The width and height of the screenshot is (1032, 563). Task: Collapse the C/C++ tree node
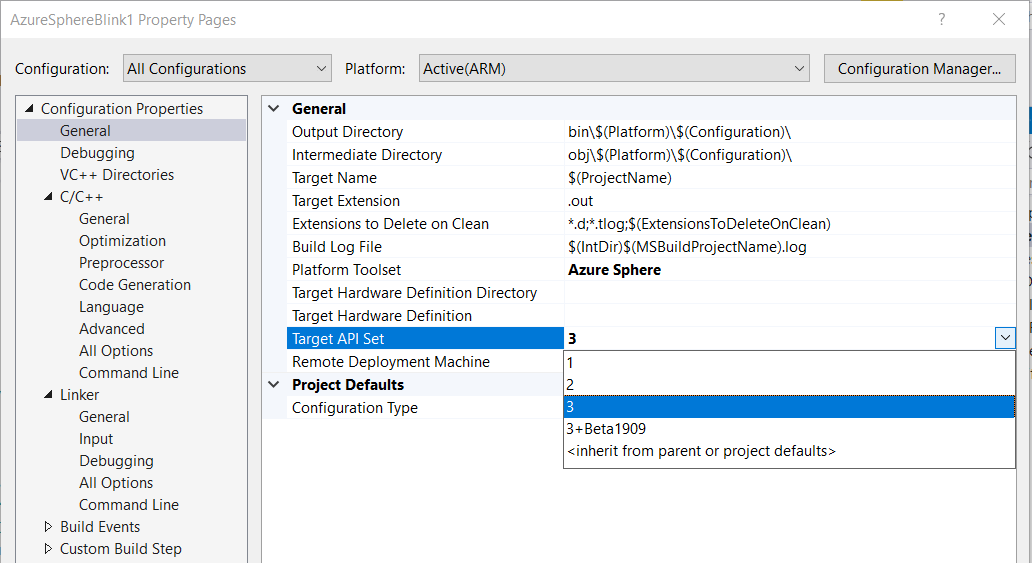(x=48, y=197)
